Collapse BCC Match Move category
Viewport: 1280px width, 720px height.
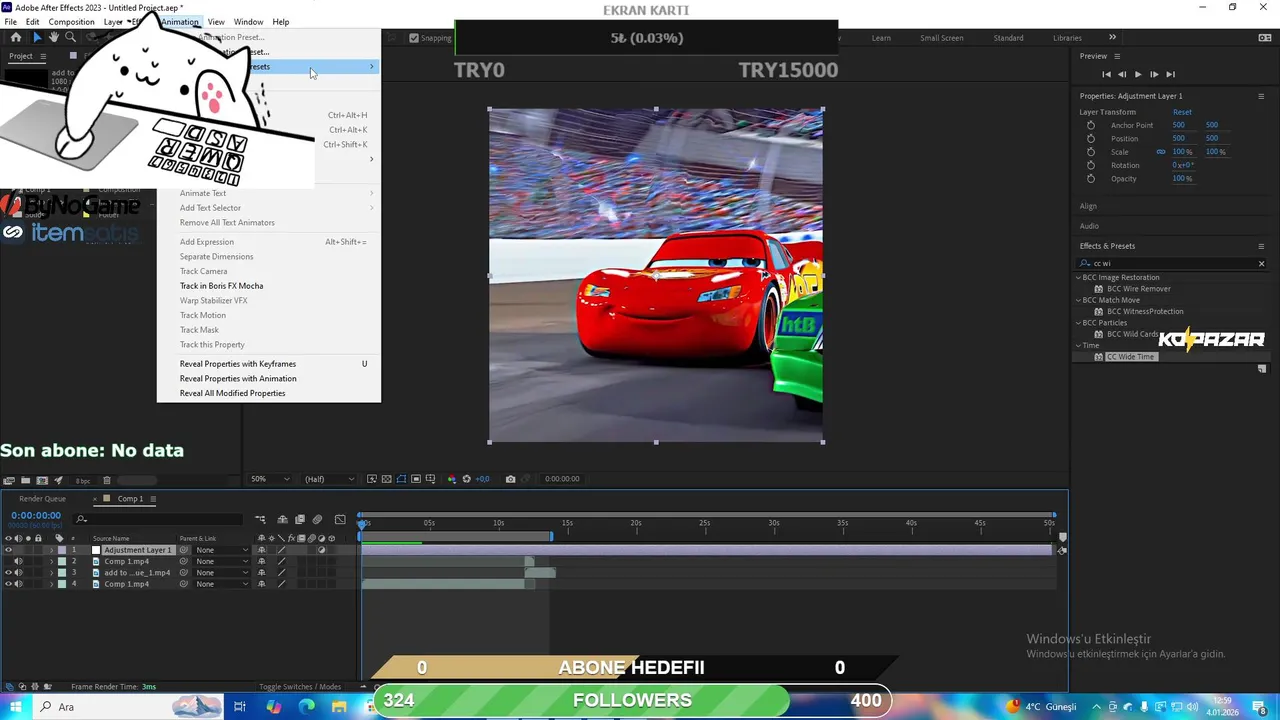point(1078,300)
